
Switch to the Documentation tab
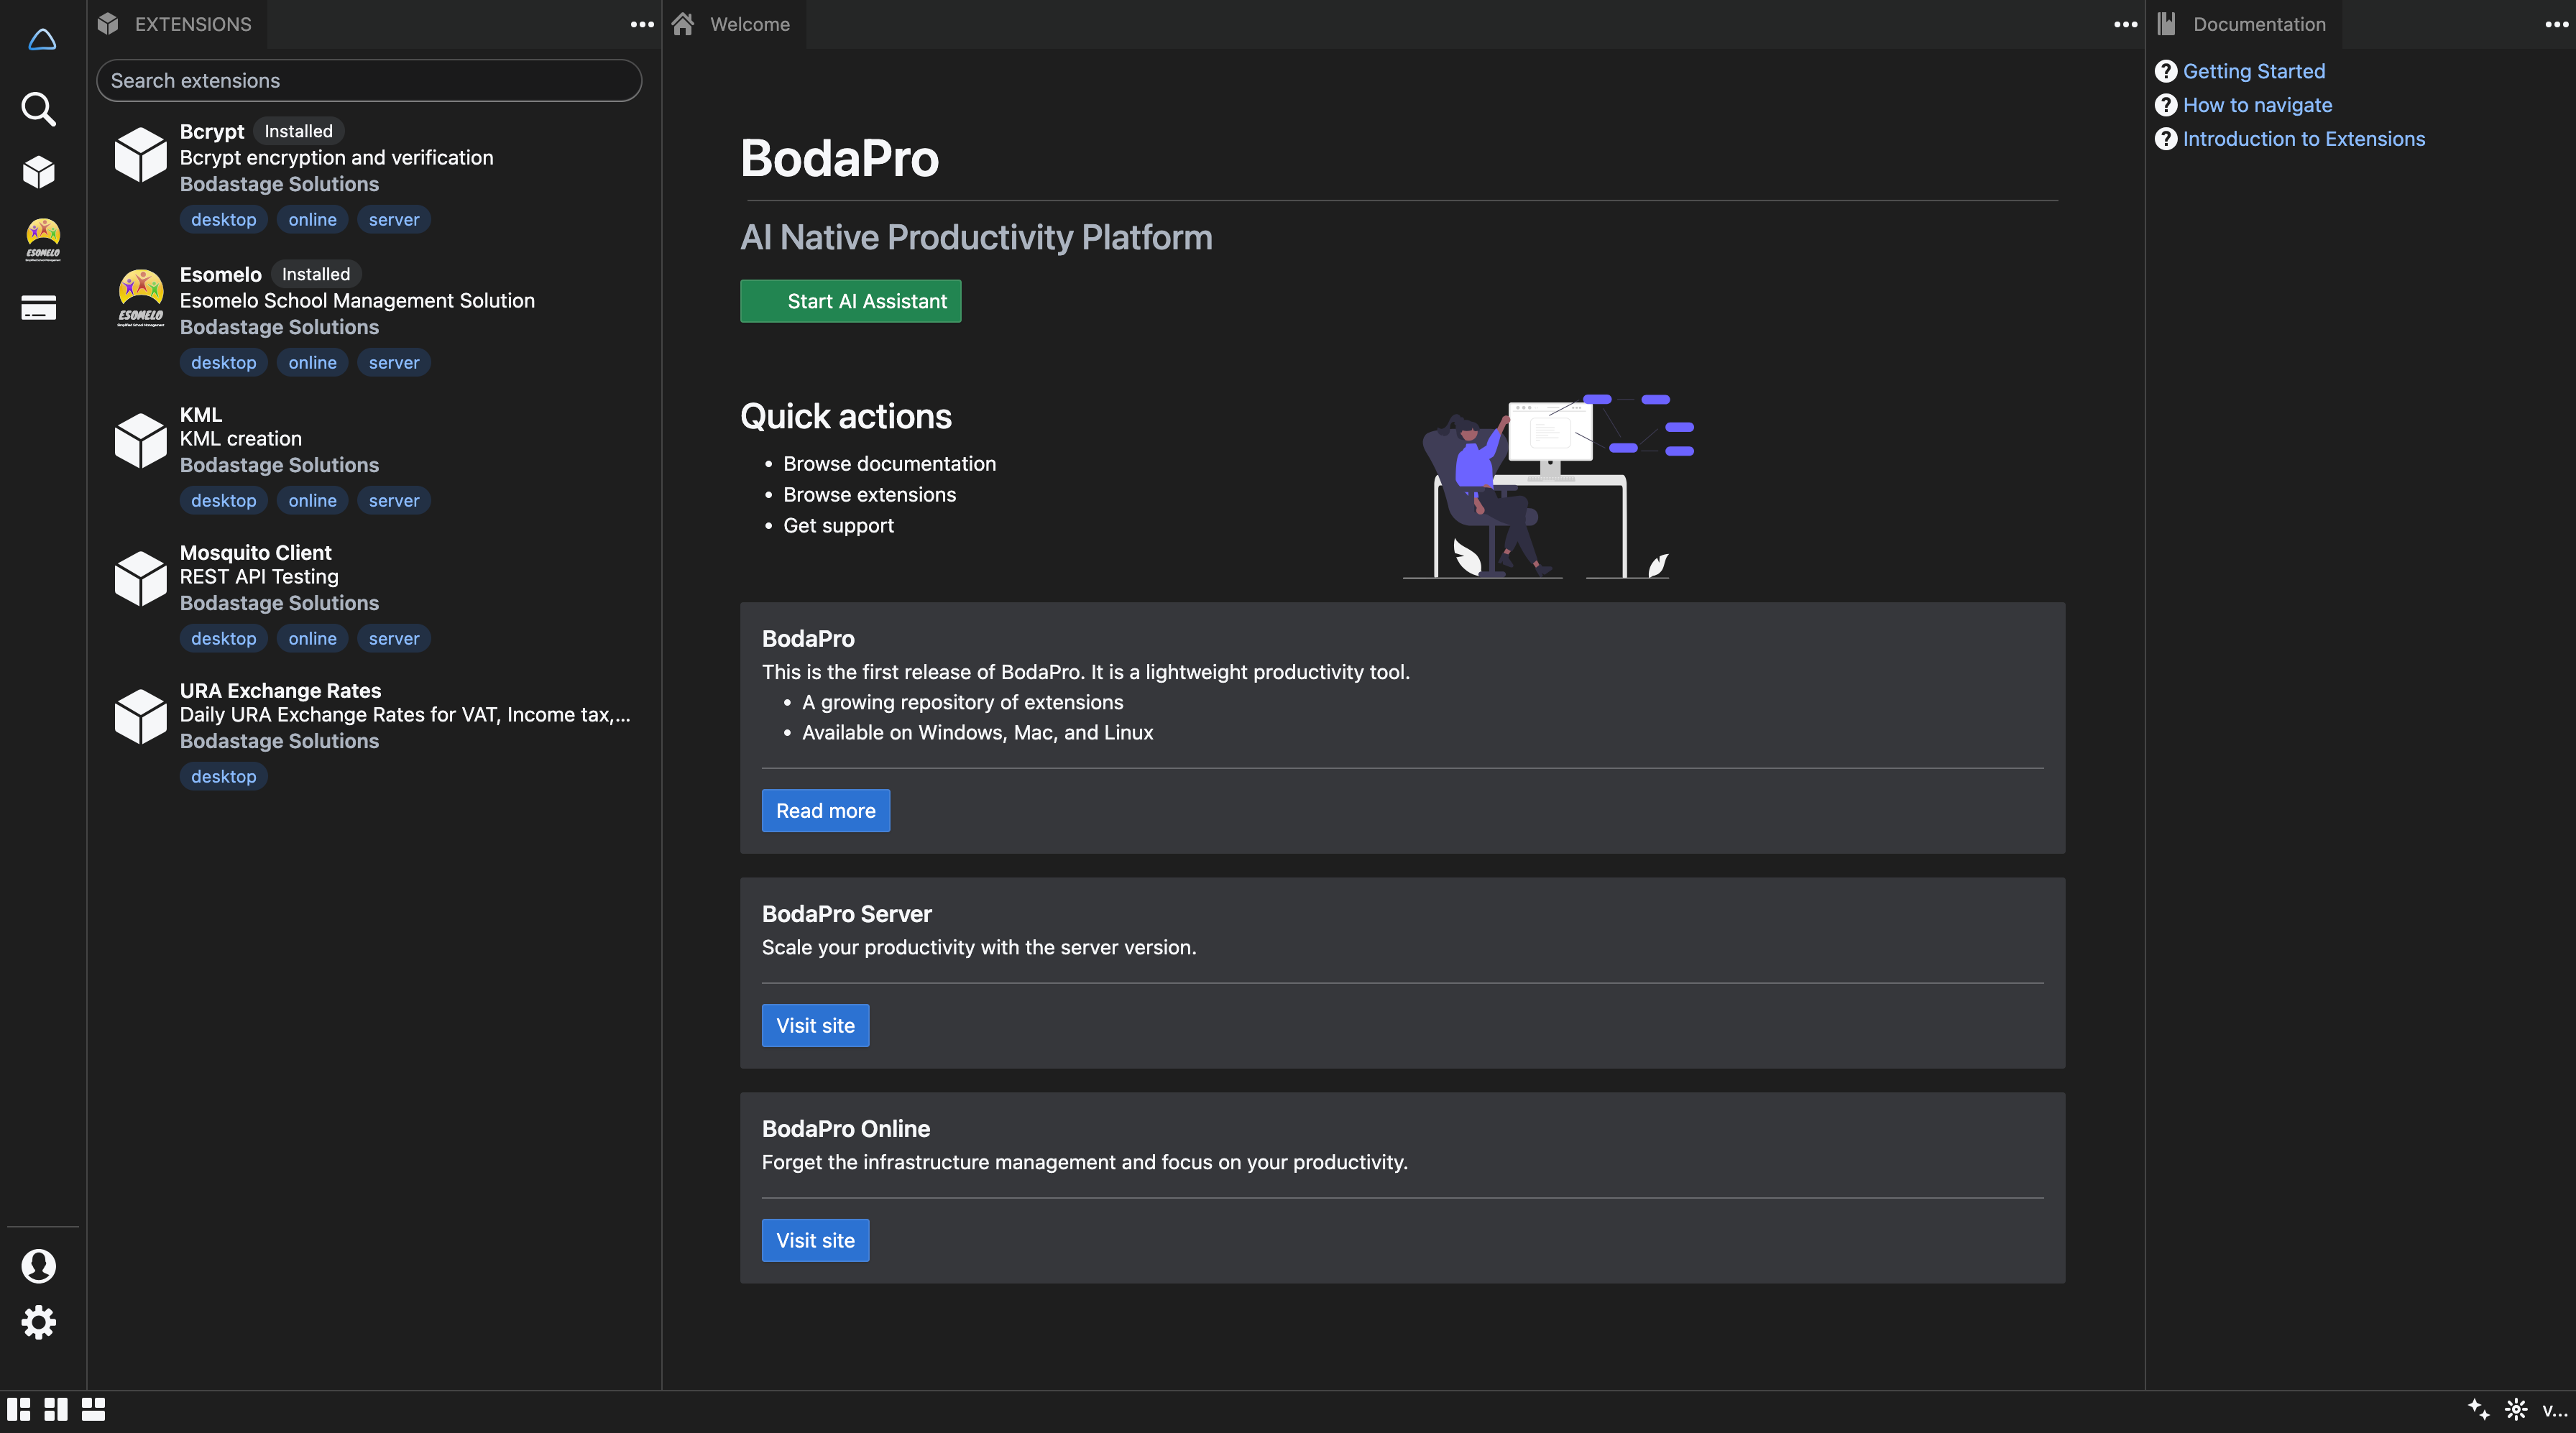(2244, 24)
